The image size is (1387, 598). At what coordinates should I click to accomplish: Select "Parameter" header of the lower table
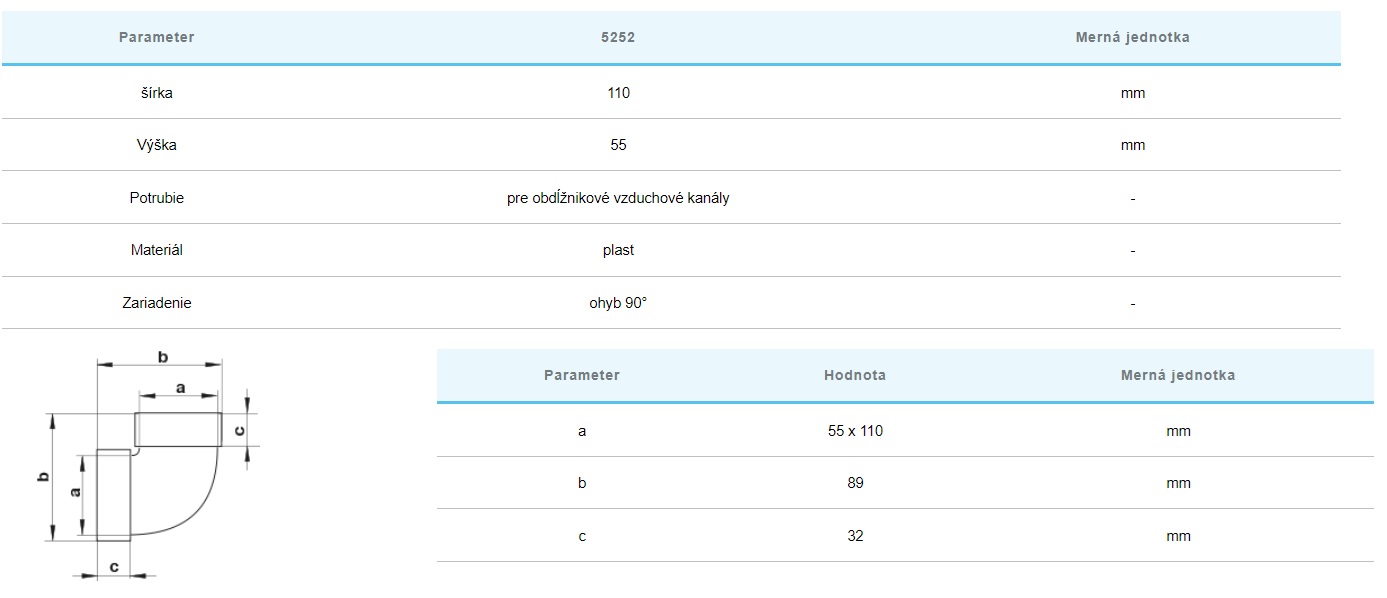click(581, 375)
